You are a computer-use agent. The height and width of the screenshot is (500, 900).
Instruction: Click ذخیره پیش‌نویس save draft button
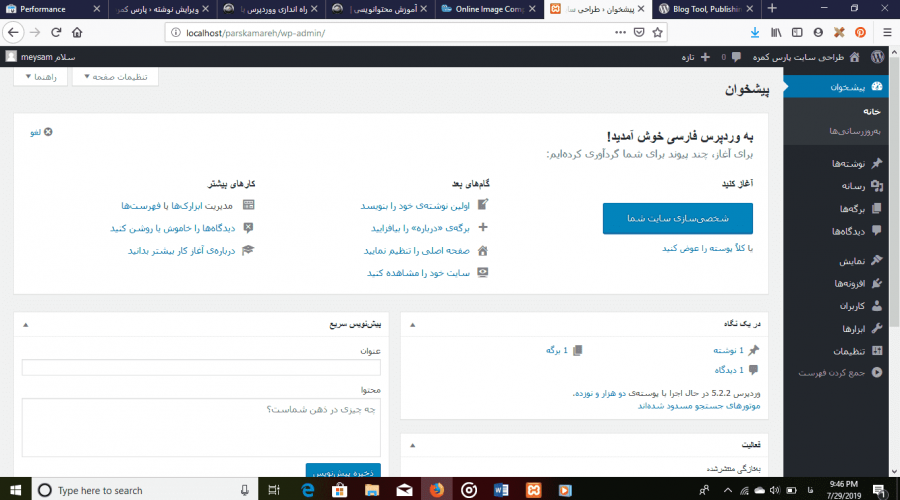click(x=343, y=471)
